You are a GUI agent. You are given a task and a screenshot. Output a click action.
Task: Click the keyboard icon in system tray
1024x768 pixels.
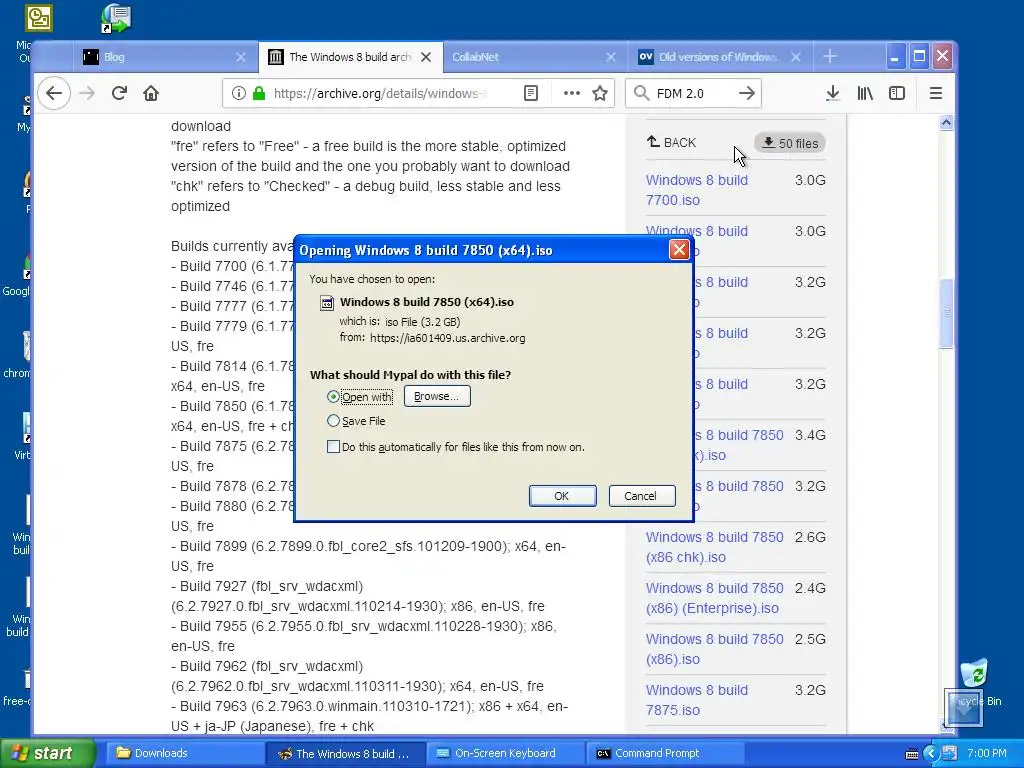[912, 754]
